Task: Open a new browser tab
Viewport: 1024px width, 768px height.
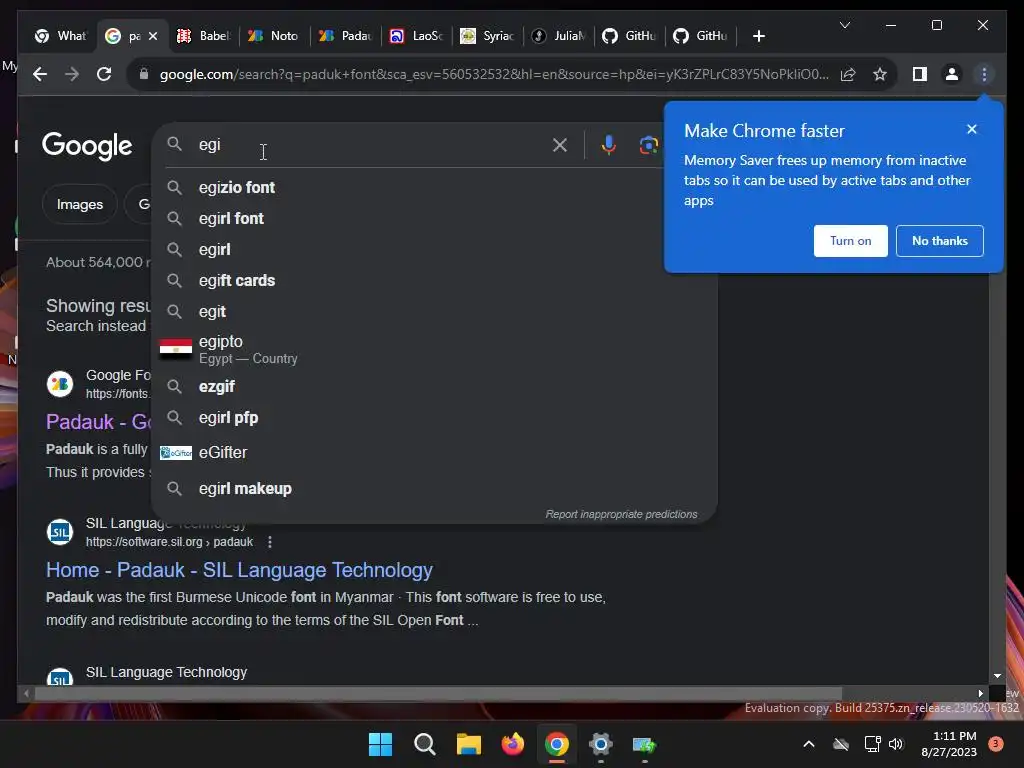Action: [x=758, y=36]
